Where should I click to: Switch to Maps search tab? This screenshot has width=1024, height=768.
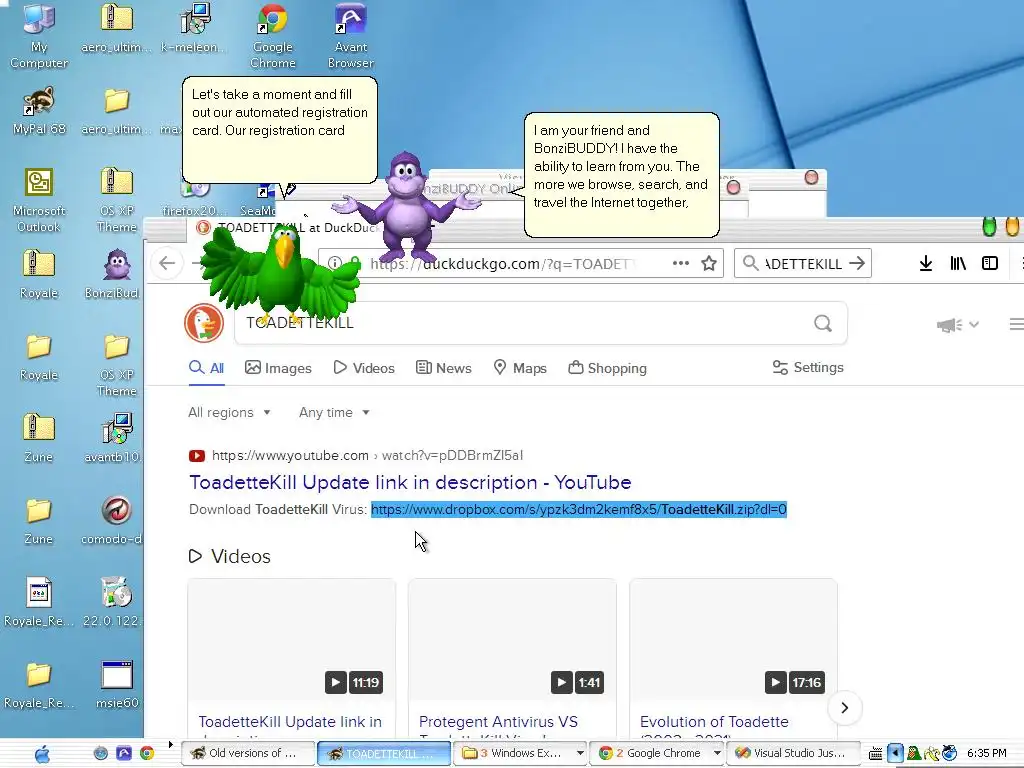coord(520,368)
